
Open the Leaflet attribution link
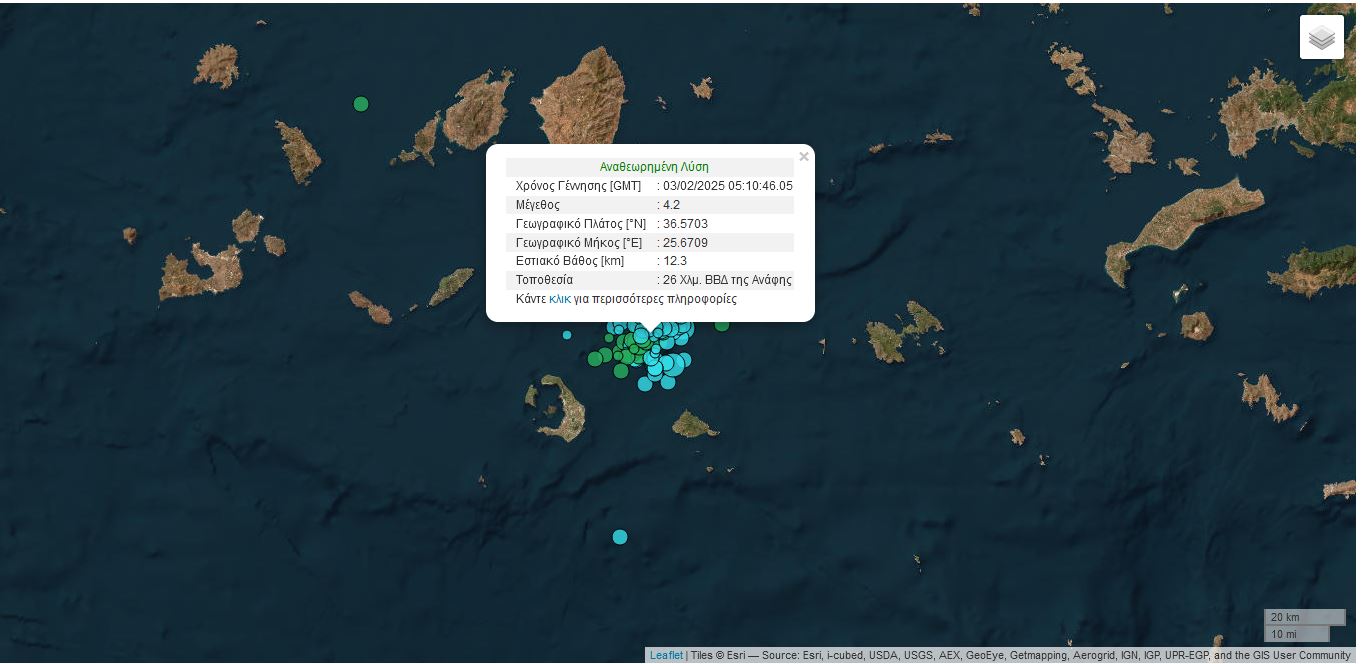tap(666, 655)
